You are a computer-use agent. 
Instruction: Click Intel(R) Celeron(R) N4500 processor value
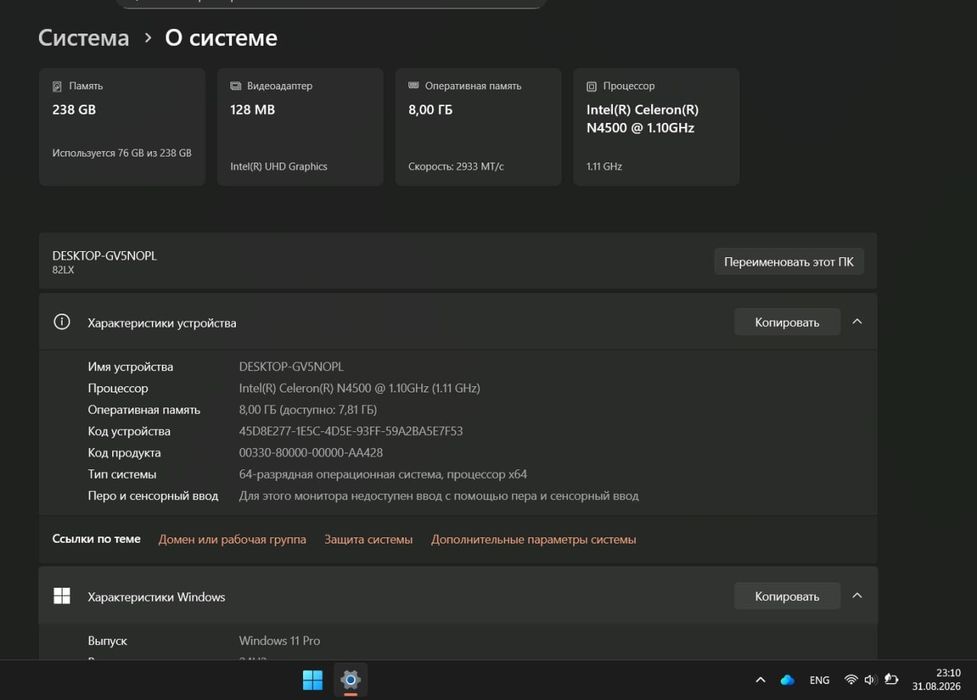tap(360, 388)
